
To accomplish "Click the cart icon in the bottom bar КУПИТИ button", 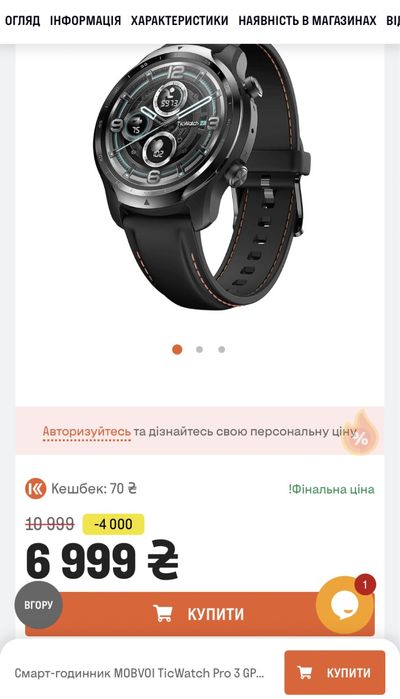I will pyautogui.click(x=305, y=672).
